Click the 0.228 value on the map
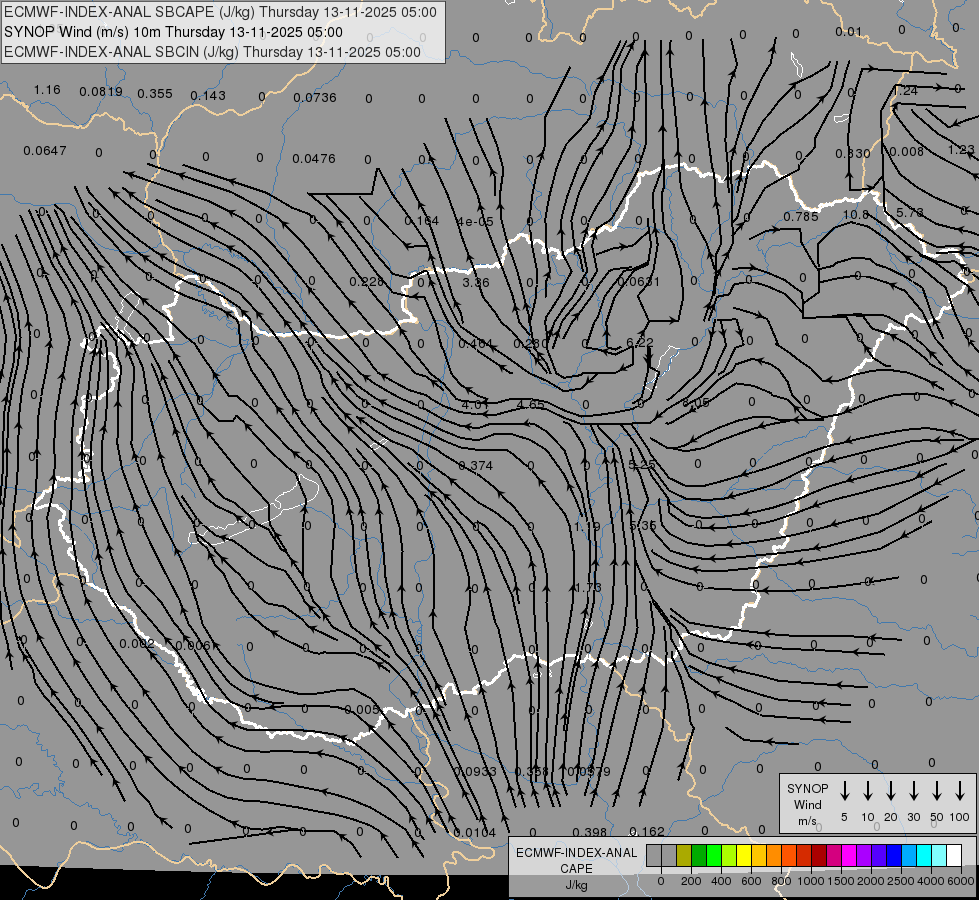The width and height of the screenshot is (979, 900). [x=367, y=282]
